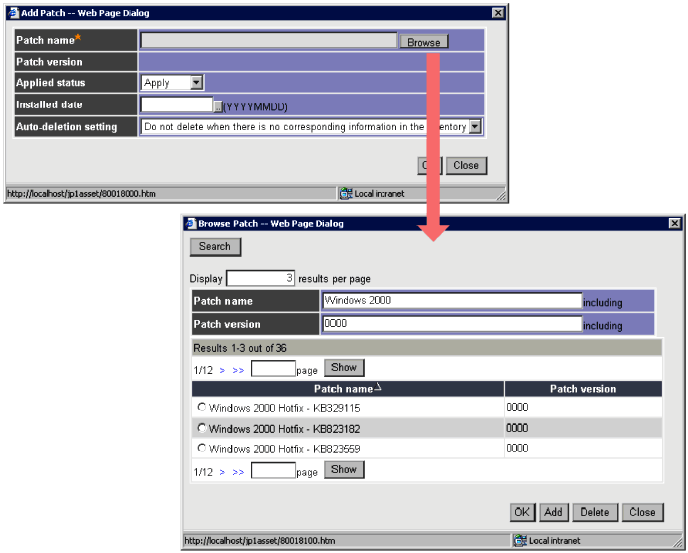
Task: Click Close button in Add Patch dialog
Action: (466, 165)
